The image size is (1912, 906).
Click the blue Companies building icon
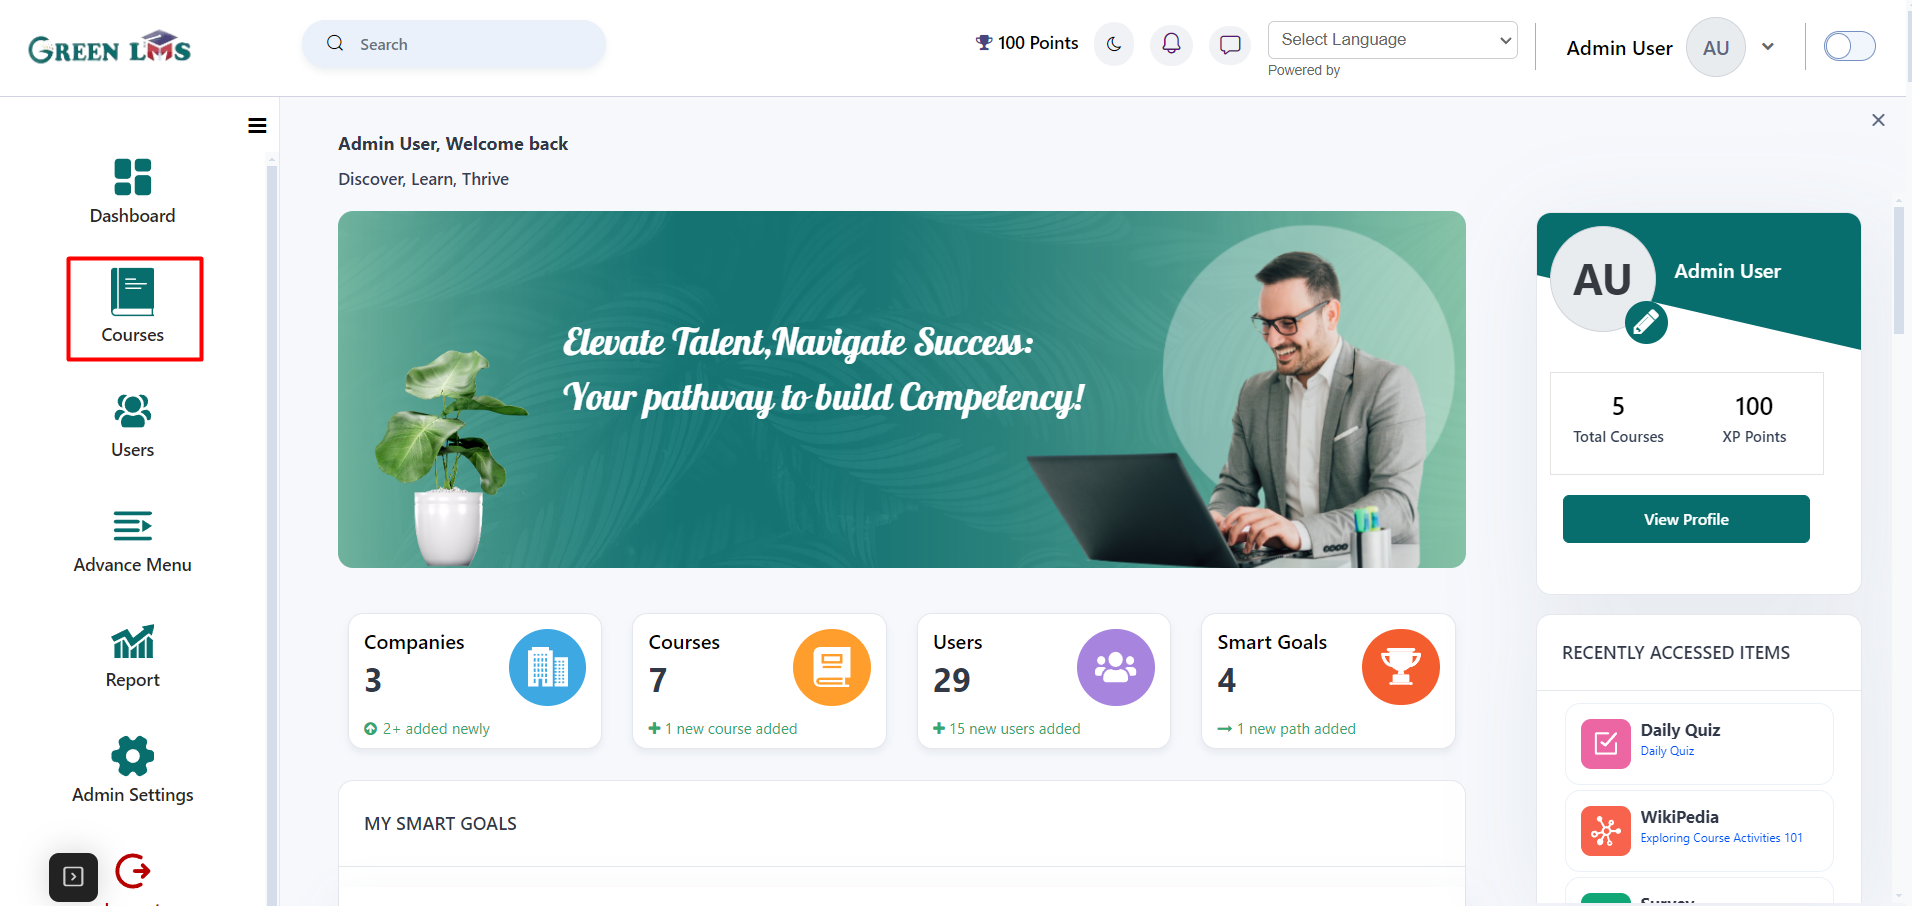[x=547, y=667]
